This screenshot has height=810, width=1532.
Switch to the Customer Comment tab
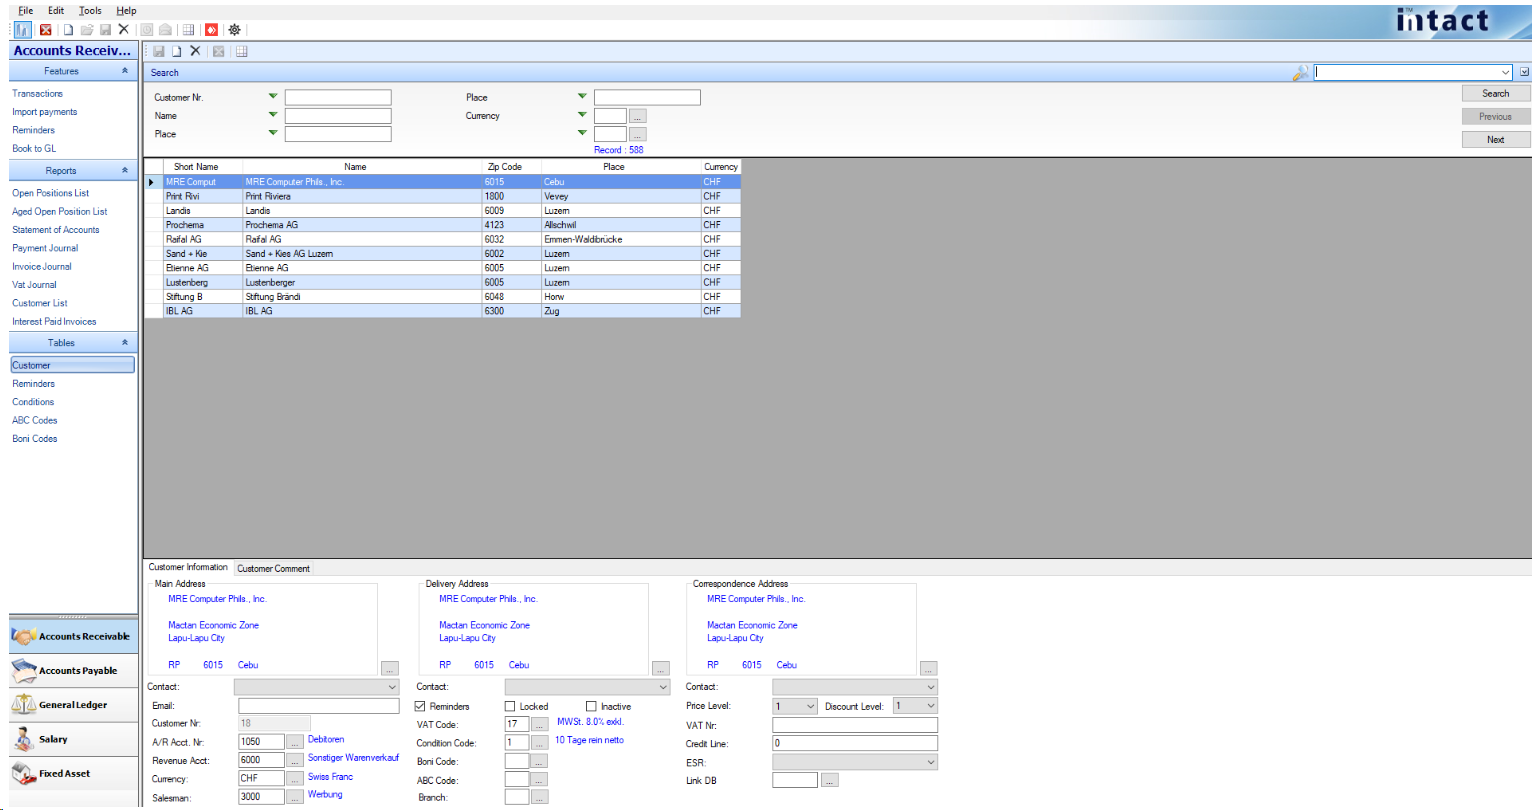273,568
